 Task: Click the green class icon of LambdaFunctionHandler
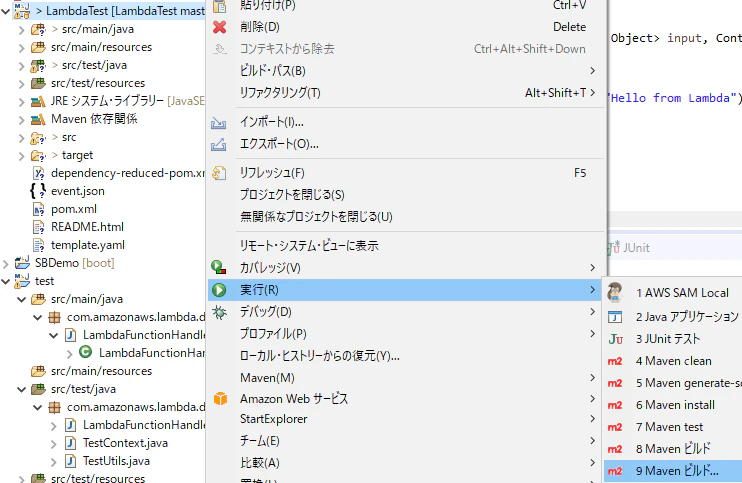pos(85,352)
